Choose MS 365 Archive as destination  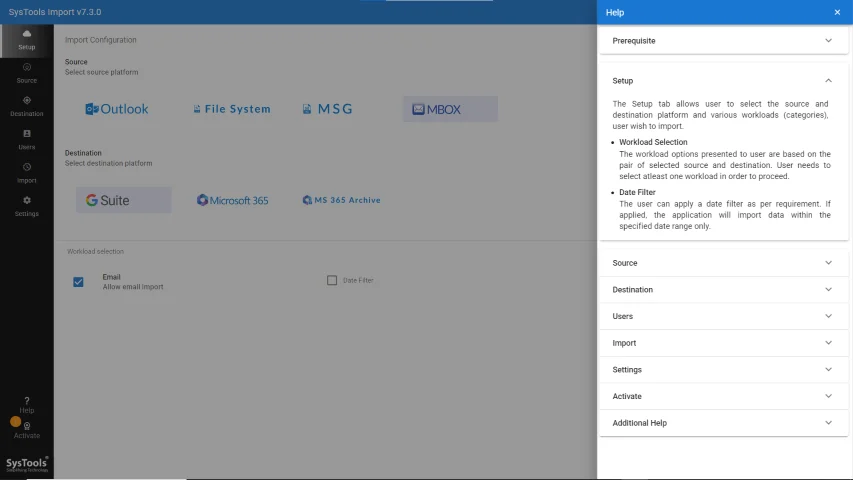[341, 200]
